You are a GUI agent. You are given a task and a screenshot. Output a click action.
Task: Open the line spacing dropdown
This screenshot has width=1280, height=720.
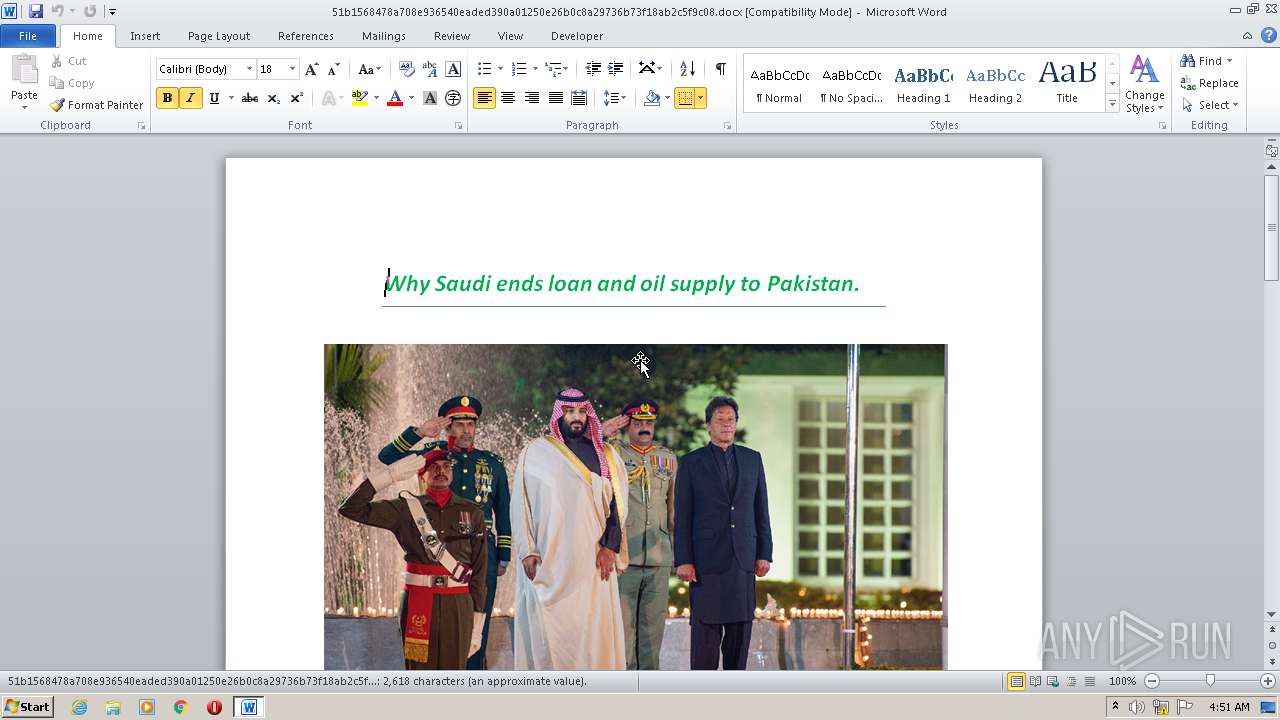(x=614, y=98)
